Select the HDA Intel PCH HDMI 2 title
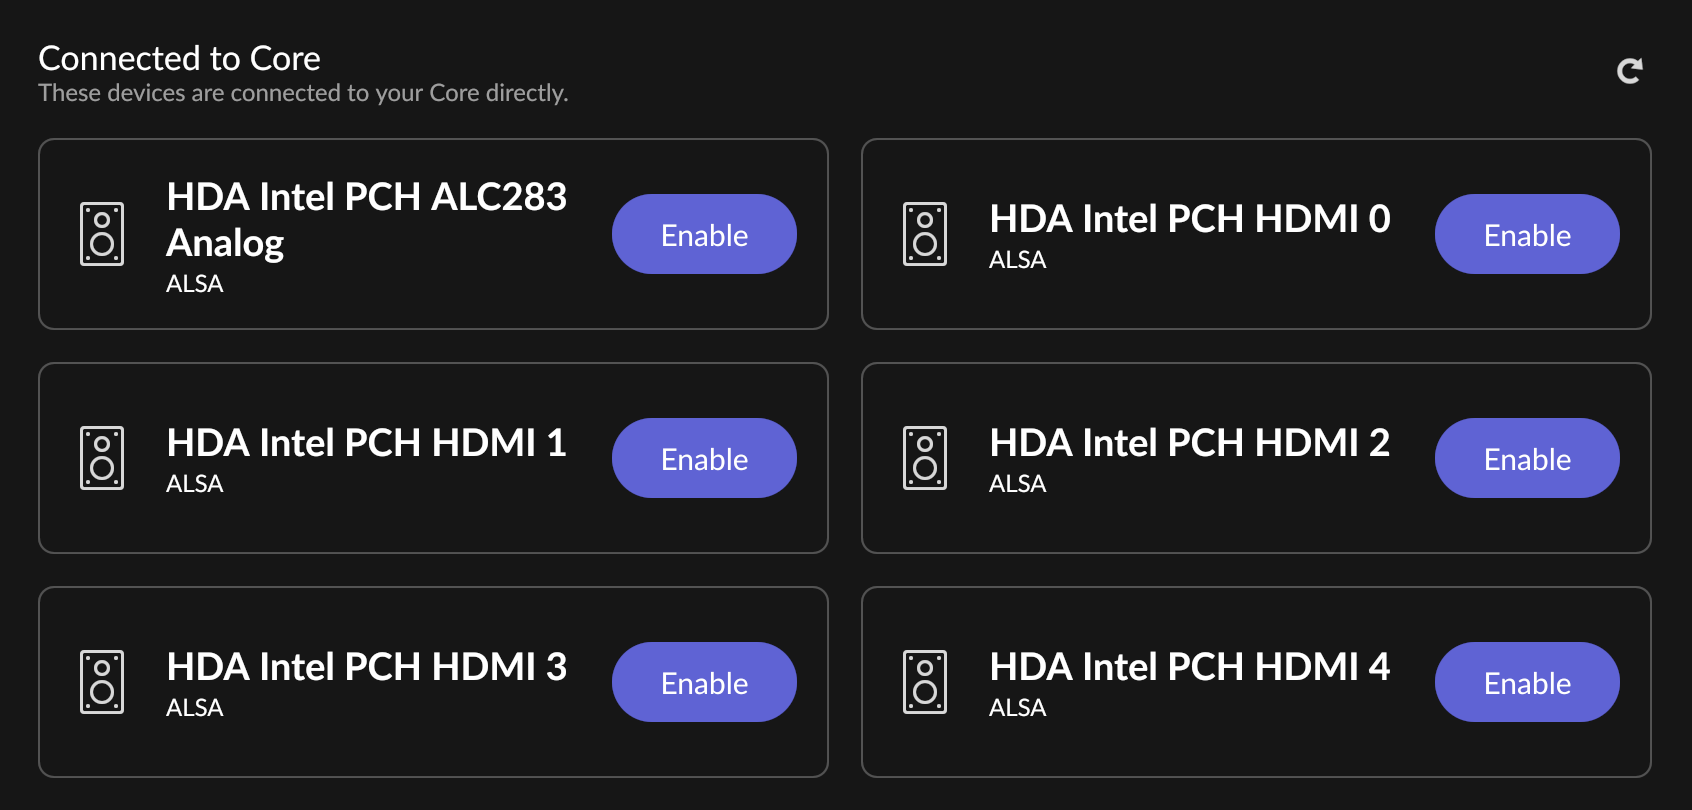Screen dimensions: 1692x810 coord(1190,443)
